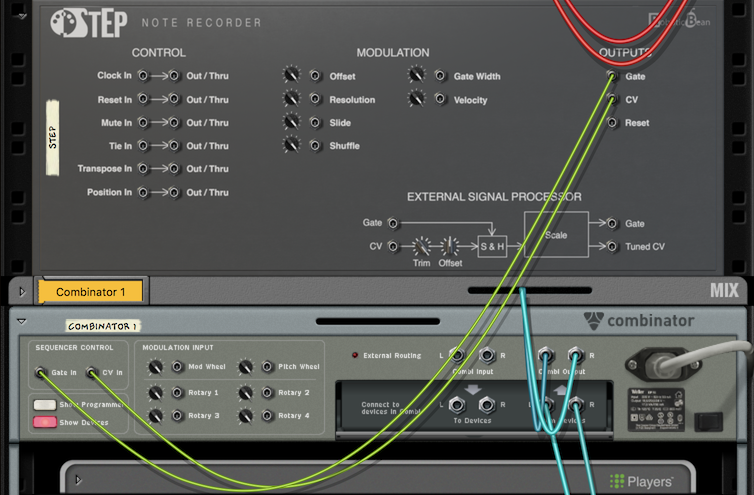
Task: Click the STEP tape label
Action: [x=52, y=138]
